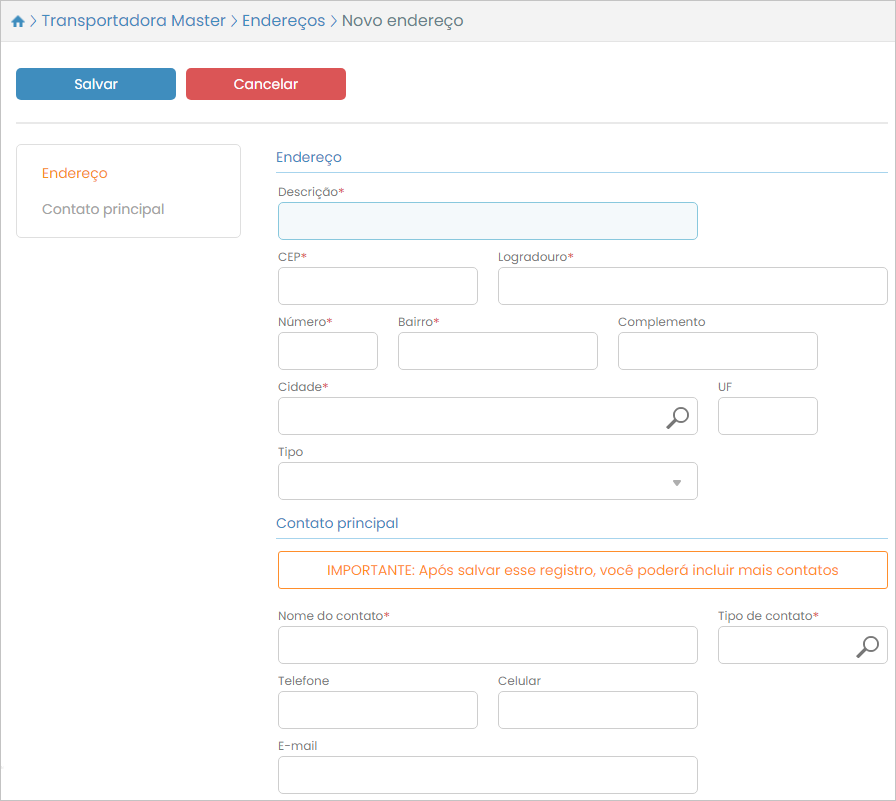The width and height of the screenshot is (896, 801).
Task: Expand the Tipo dropdown arrow
Action: tap(677, 482)
